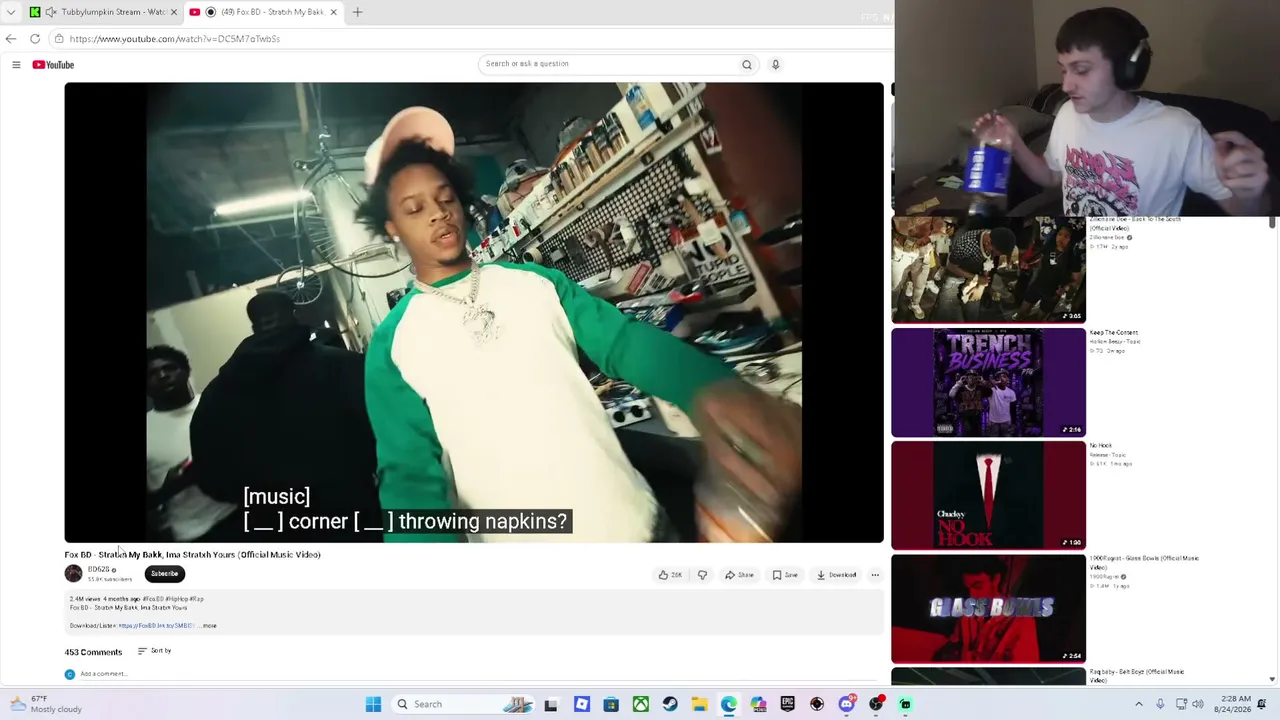Open the video's three-dot more actions
Screen dimensions: 1280x720
tap(875, 575)
